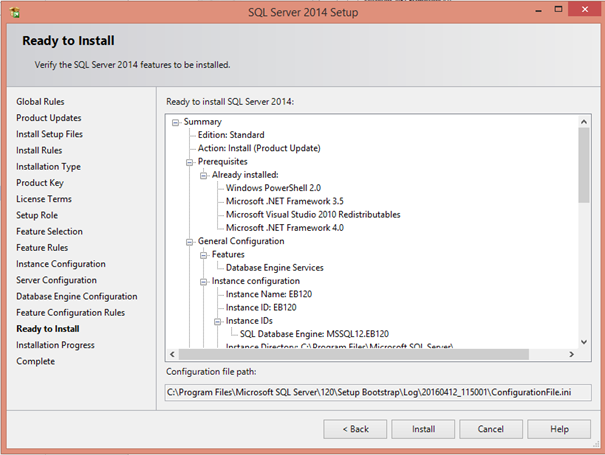The width and height of the screenshot is (605, 455).
Task: Select the Installation Type step
Action: [48, 167]
